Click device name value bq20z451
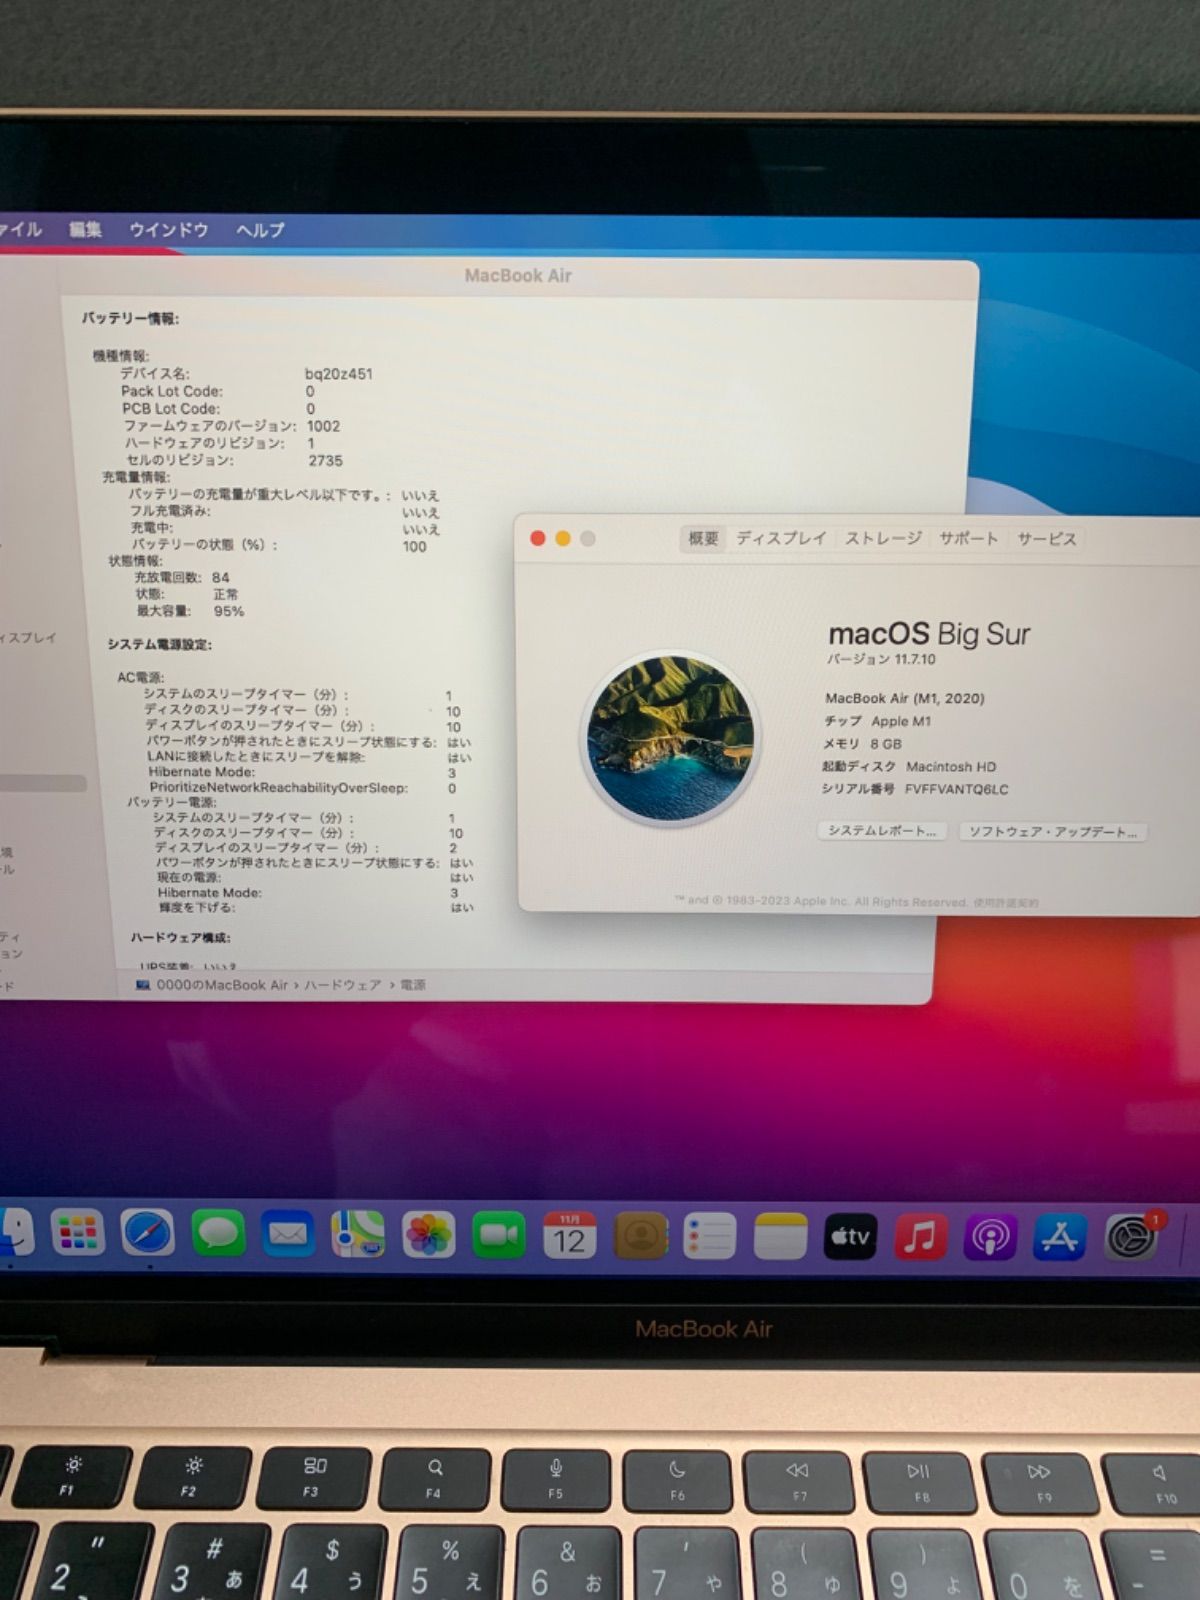1200x1600 pixels. 339,374
